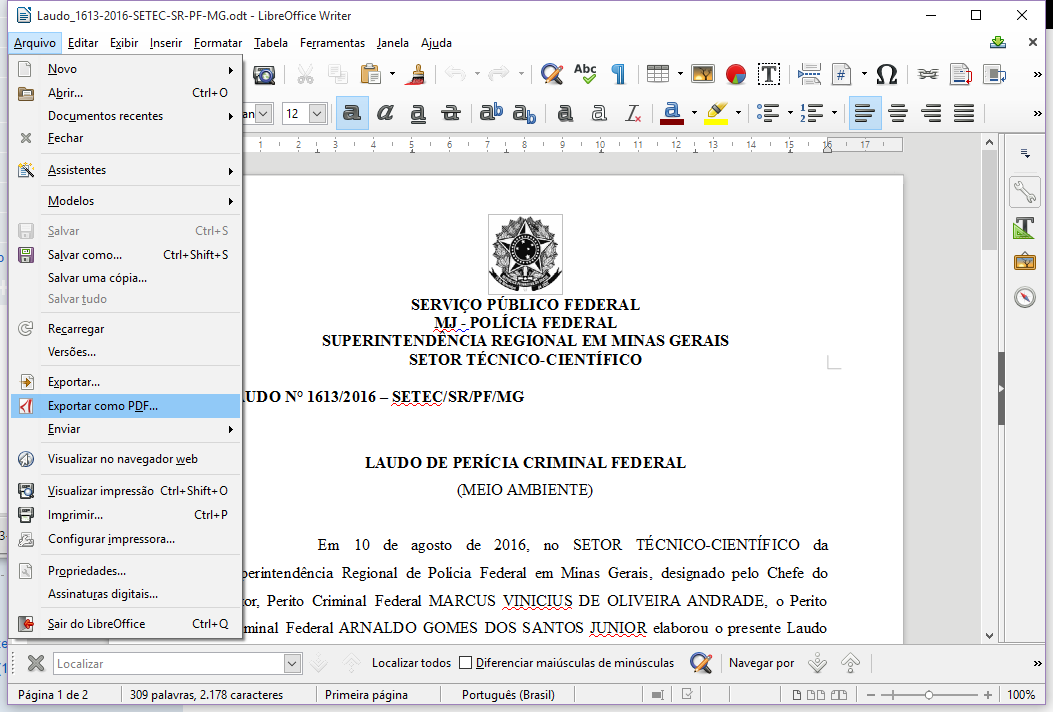This screenshot has width=1053, height=712.
Task: Insert a hyperlink icon
Action: tap(928, 74)
